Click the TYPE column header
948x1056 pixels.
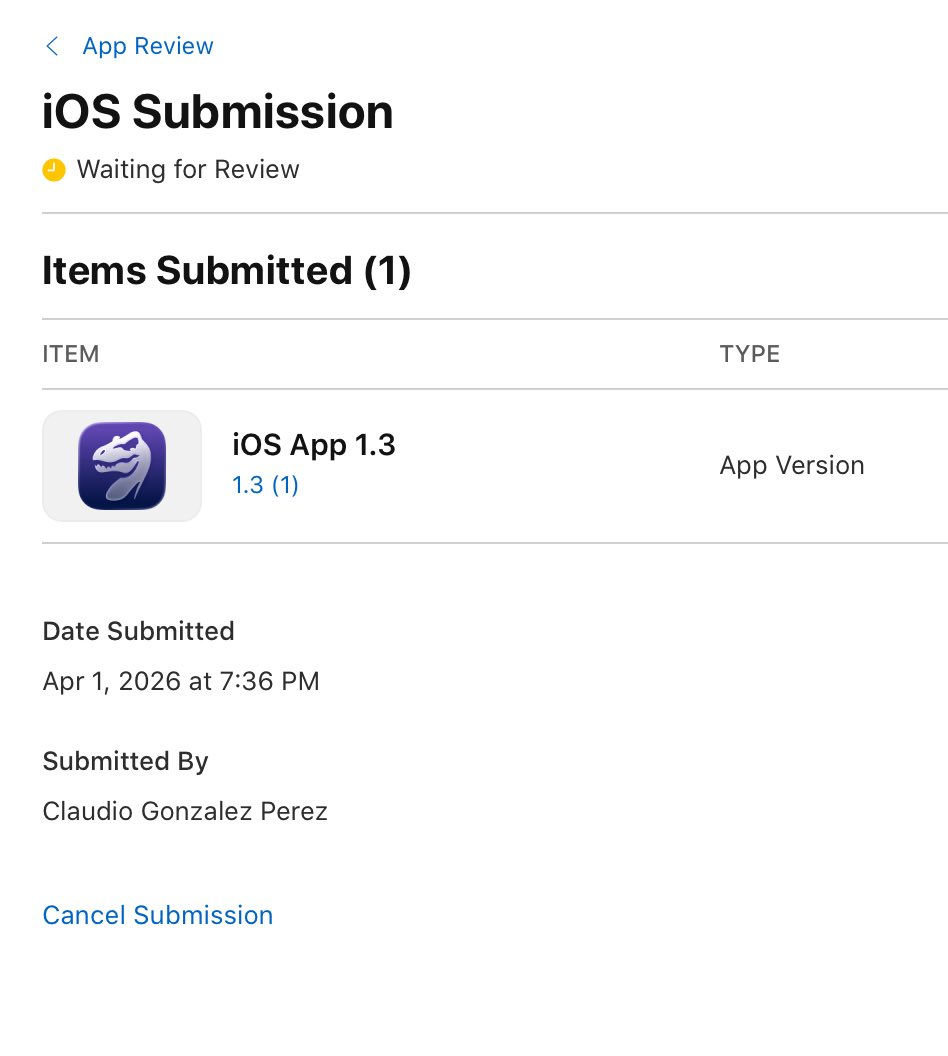(750, 354)
